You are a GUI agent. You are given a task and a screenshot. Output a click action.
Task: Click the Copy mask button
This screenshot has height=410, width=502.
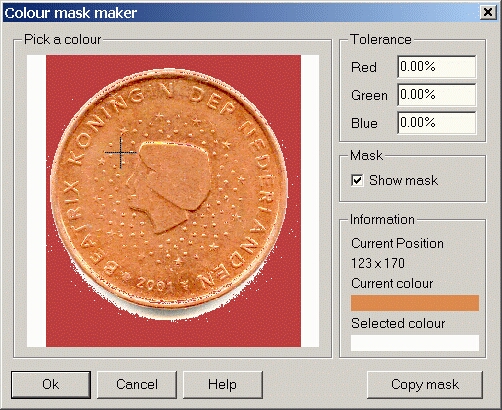tap(425, 385)
